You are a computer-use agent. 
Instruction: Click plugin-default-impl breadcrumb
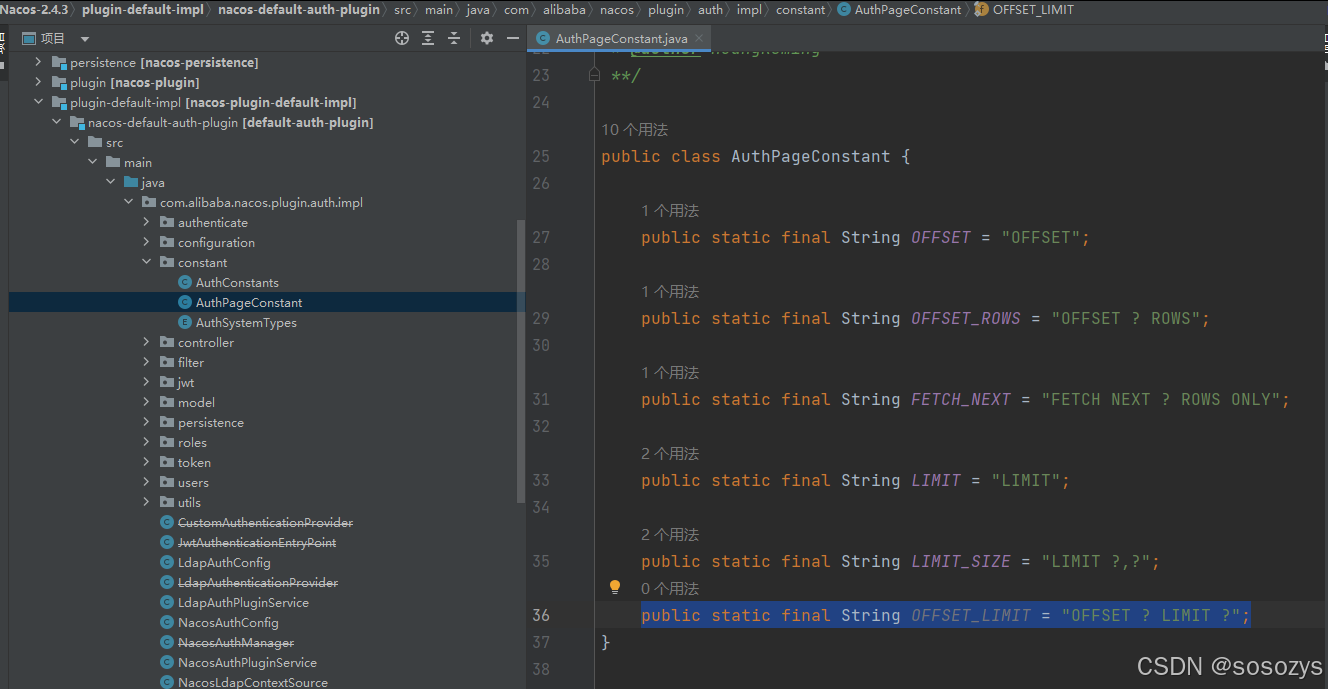143,9
